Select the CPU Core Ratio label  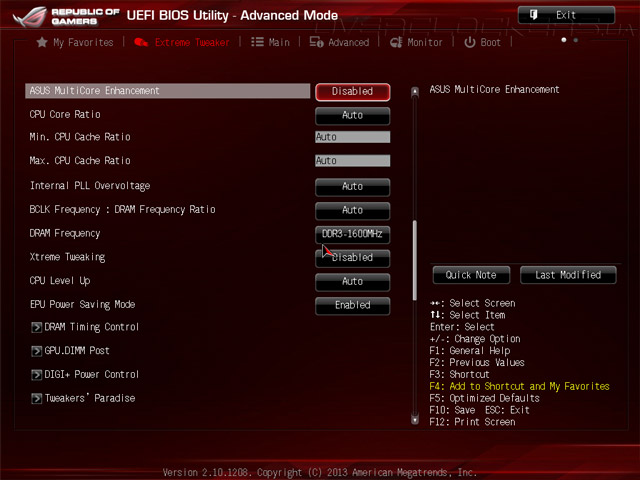(65, 115)
